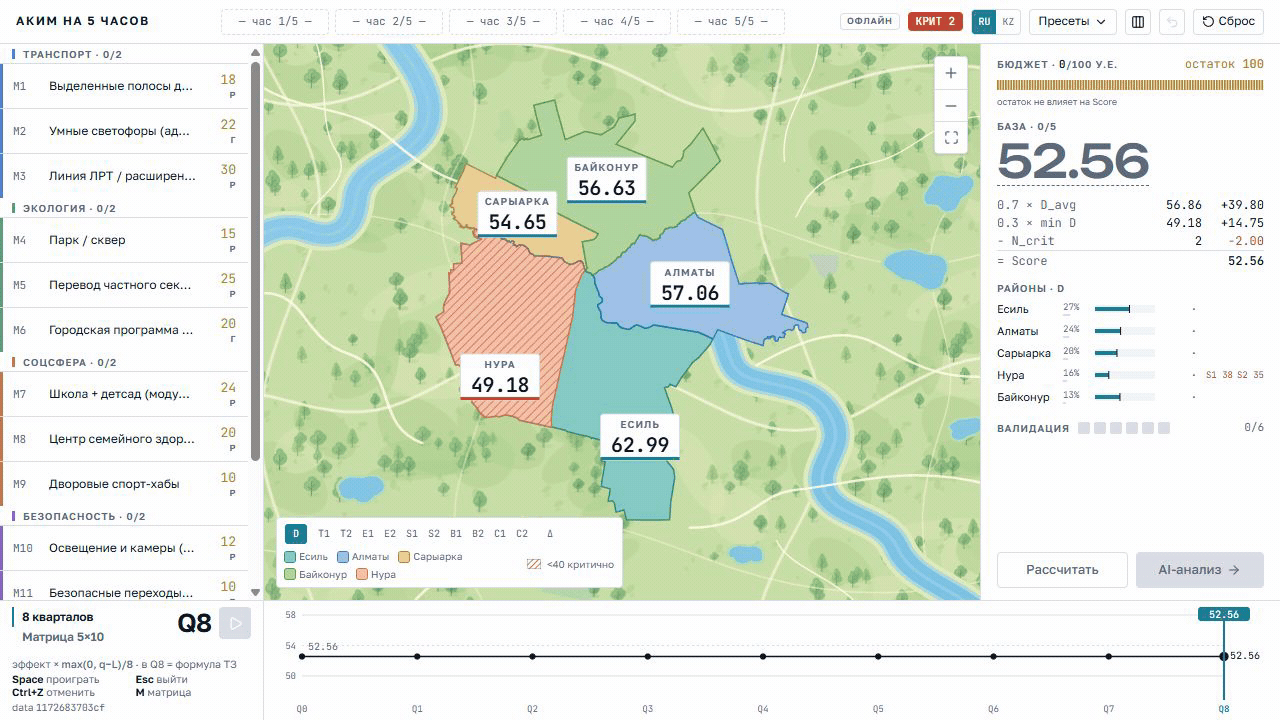Switch interface language to KZ

click(x=1008, y=21)
